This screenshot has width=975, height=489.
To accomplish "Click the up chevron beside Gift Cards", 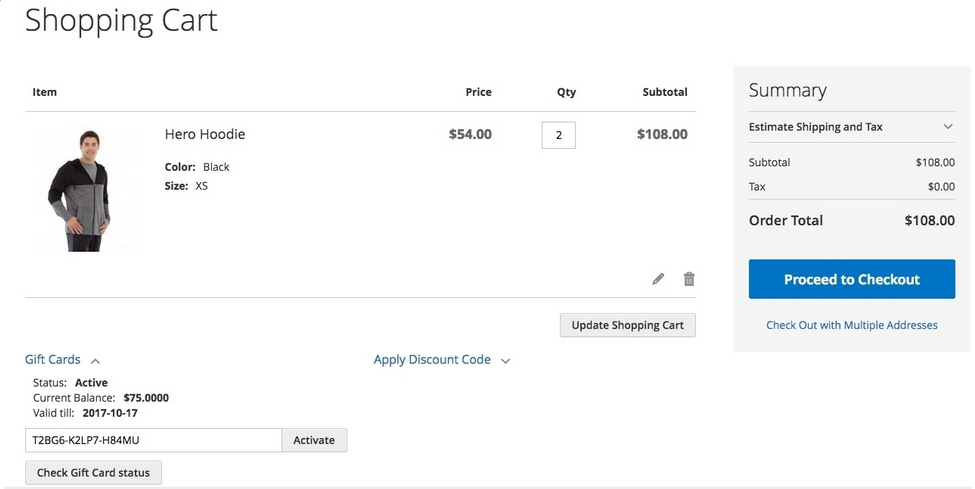I will pyautogui.click(x=95, y=361).
